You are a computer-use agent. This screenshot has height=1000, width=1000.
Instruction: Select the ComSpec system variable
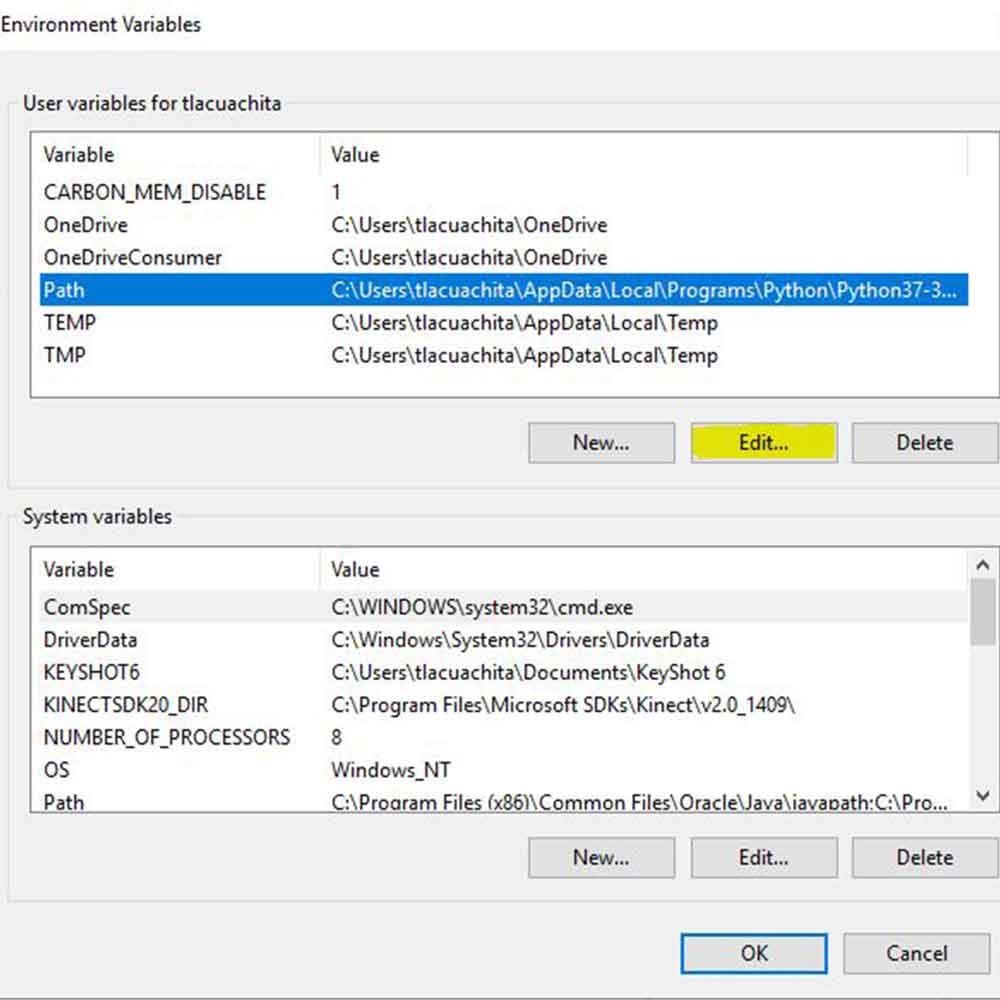[87, 607]
